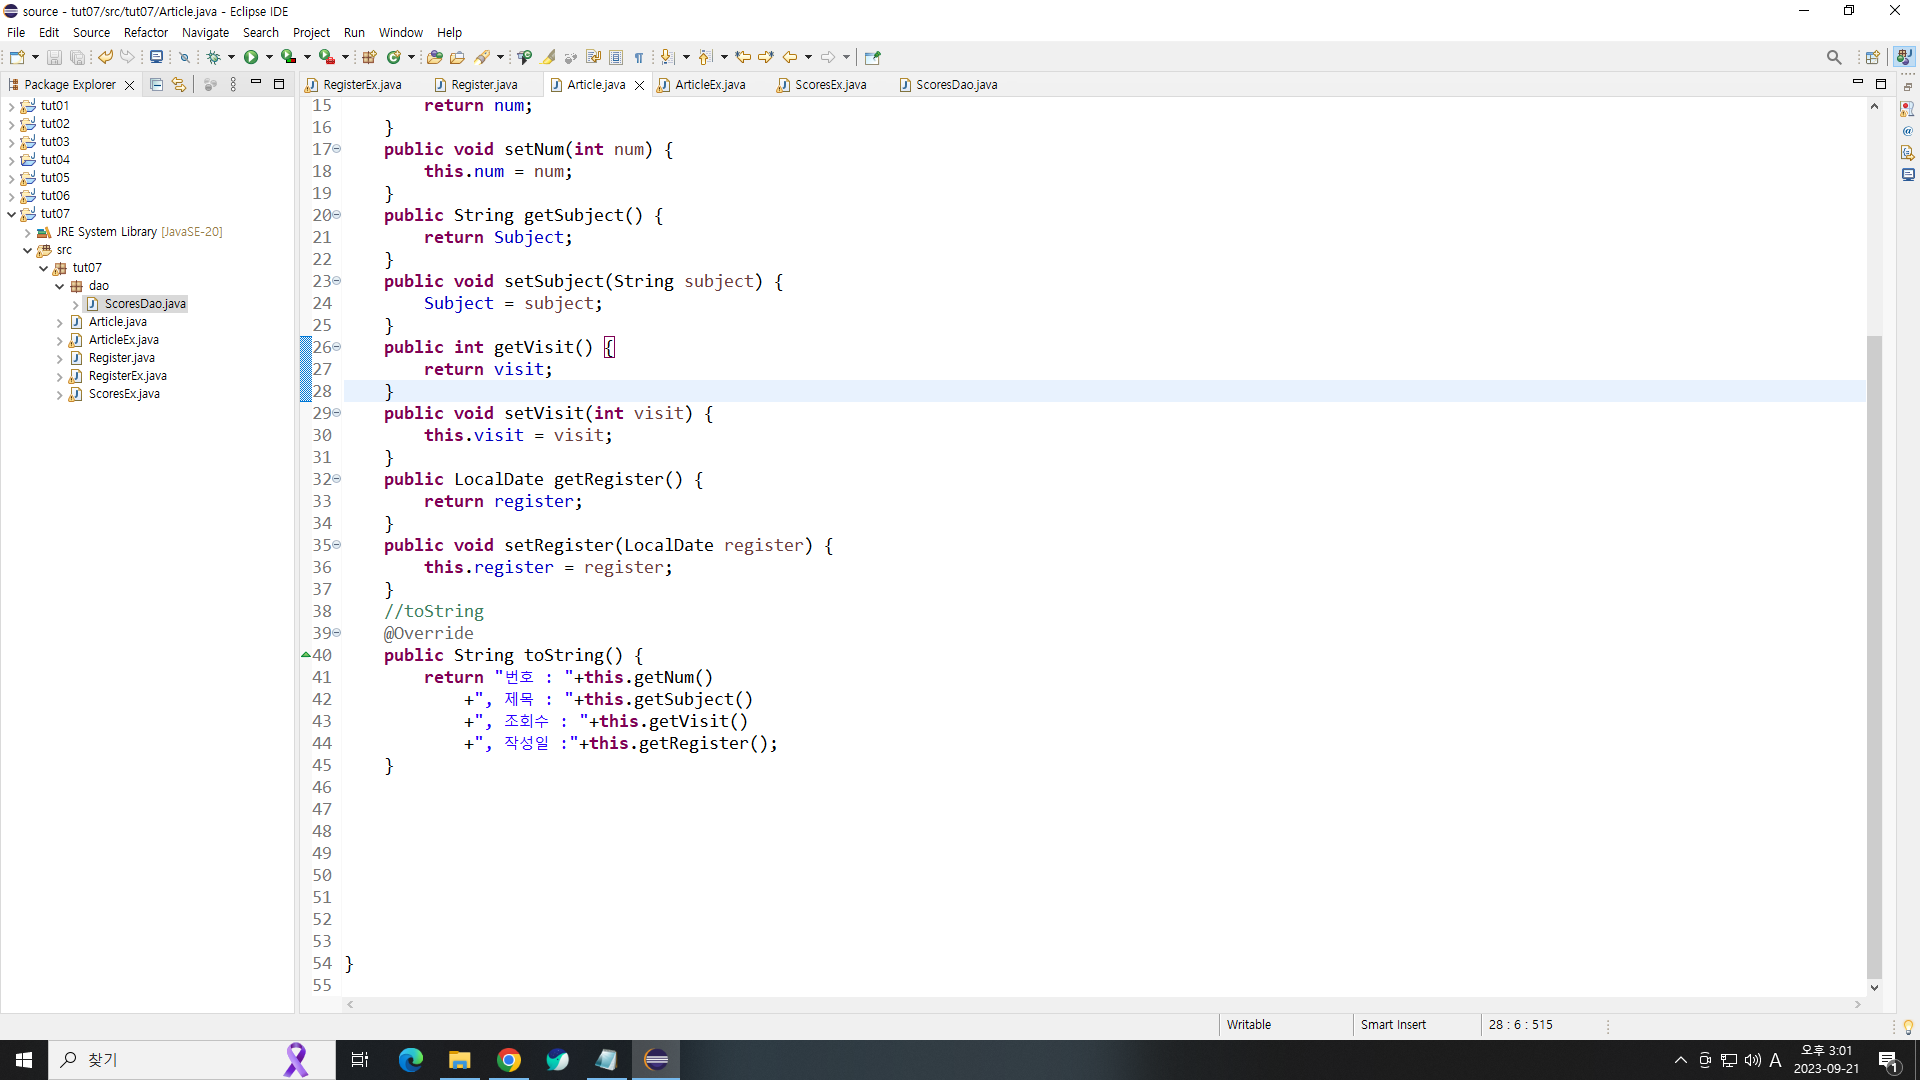The width and height of the screenshot is (1920, 1080).
Task: Expand the tut03 project node
Action: click(12, 142)
